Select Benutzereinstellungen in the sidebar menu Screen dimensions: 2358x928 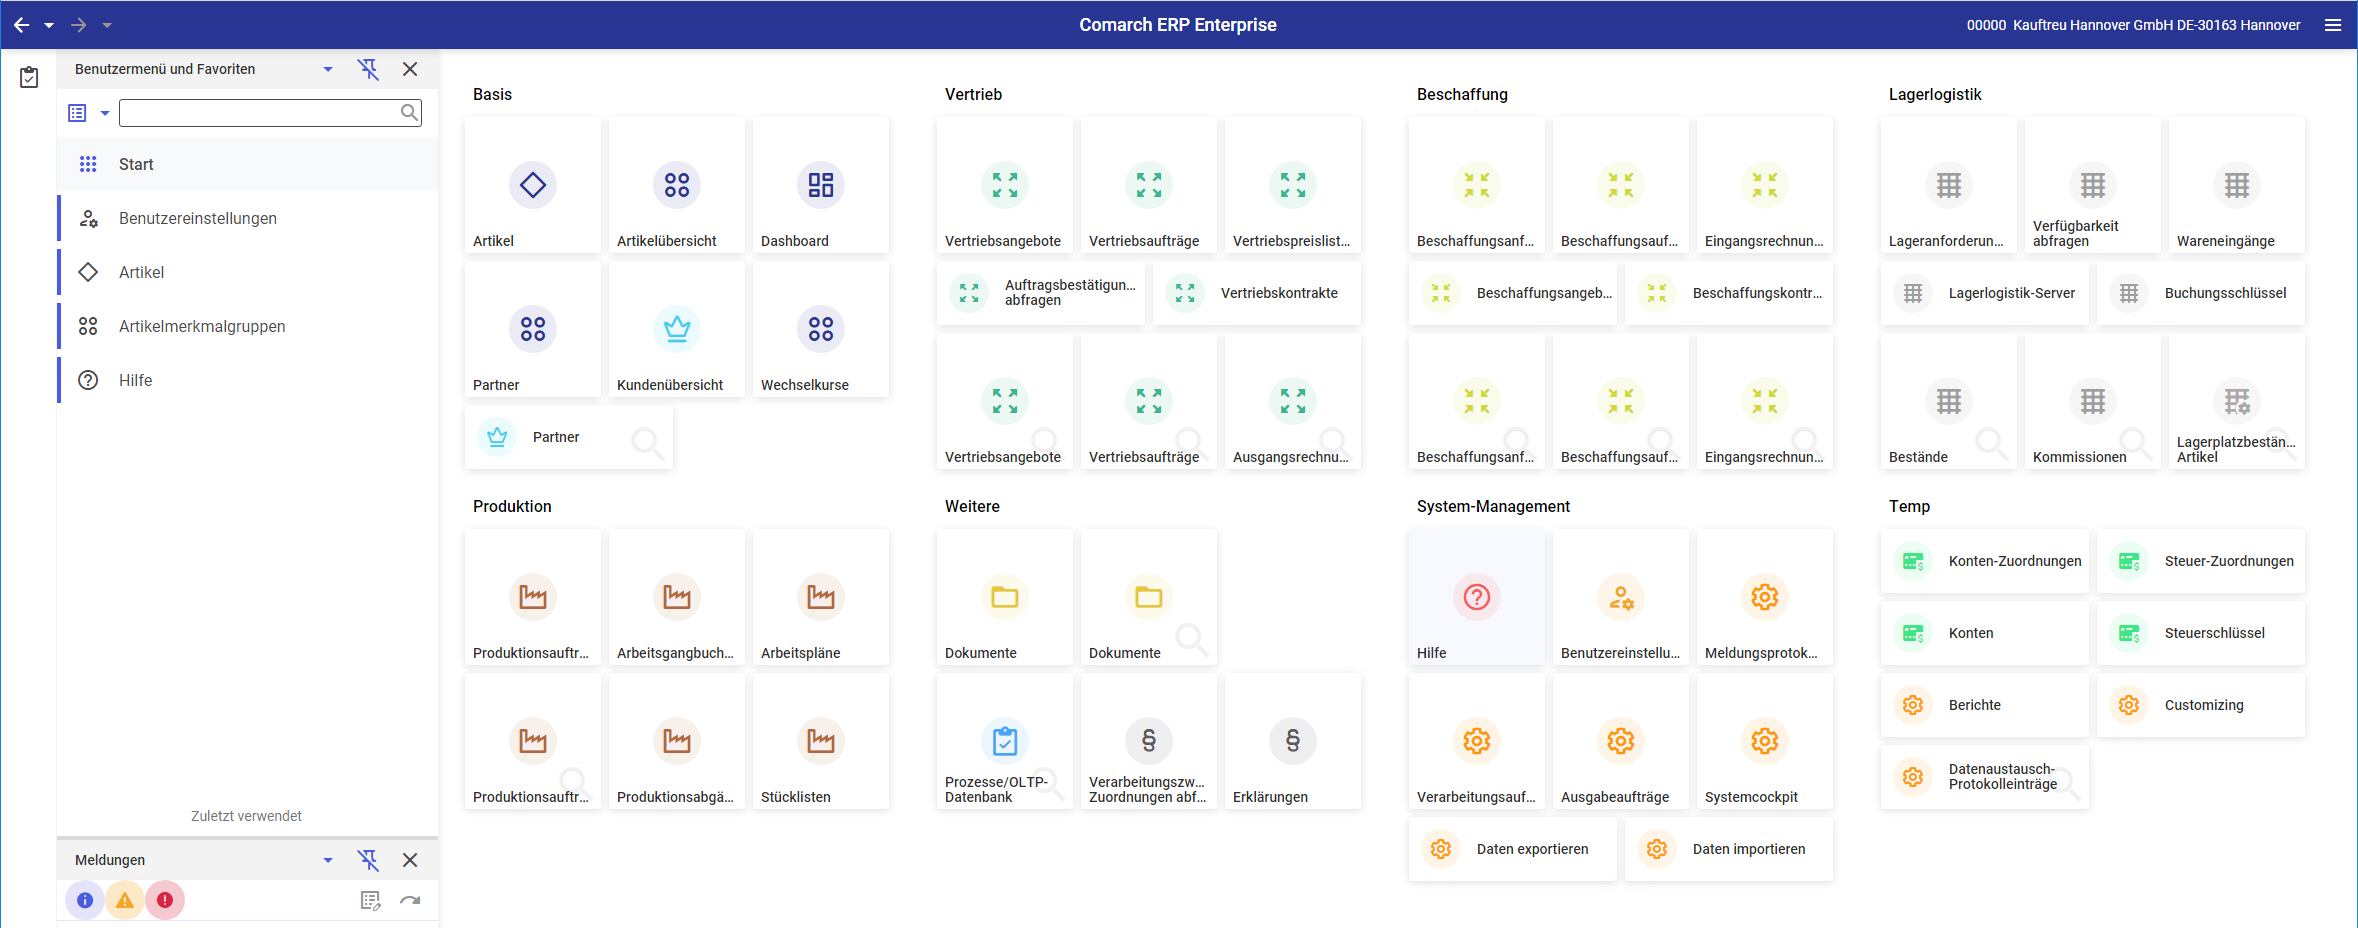(197, 218)
